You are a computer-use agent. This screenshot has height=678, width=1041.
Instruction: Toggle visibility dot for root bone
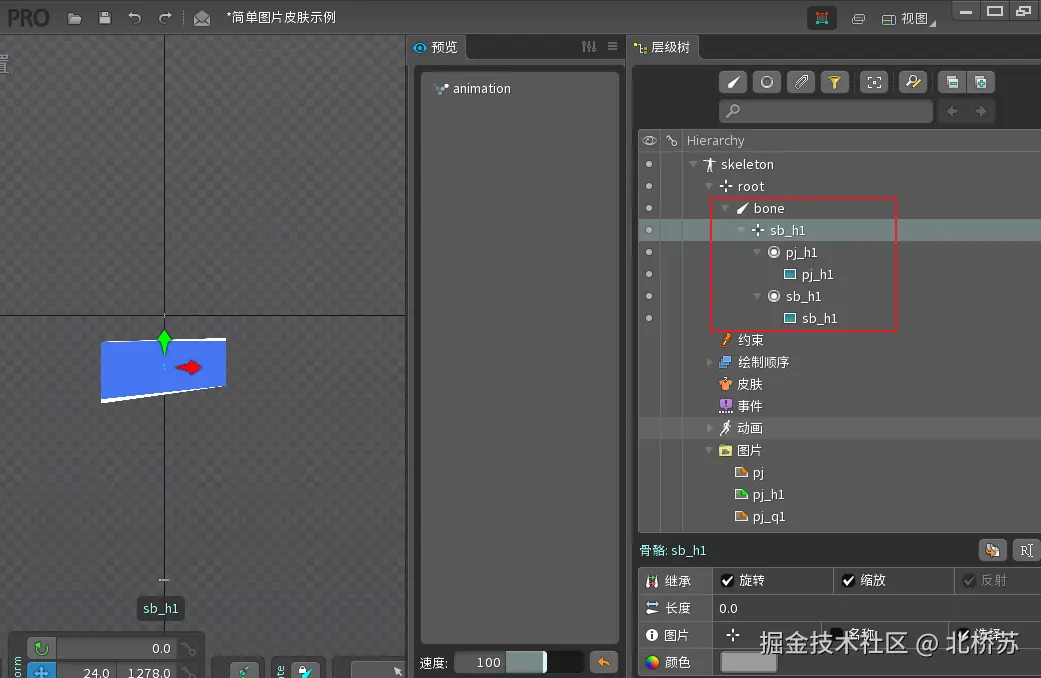click(x=649, y=186)
